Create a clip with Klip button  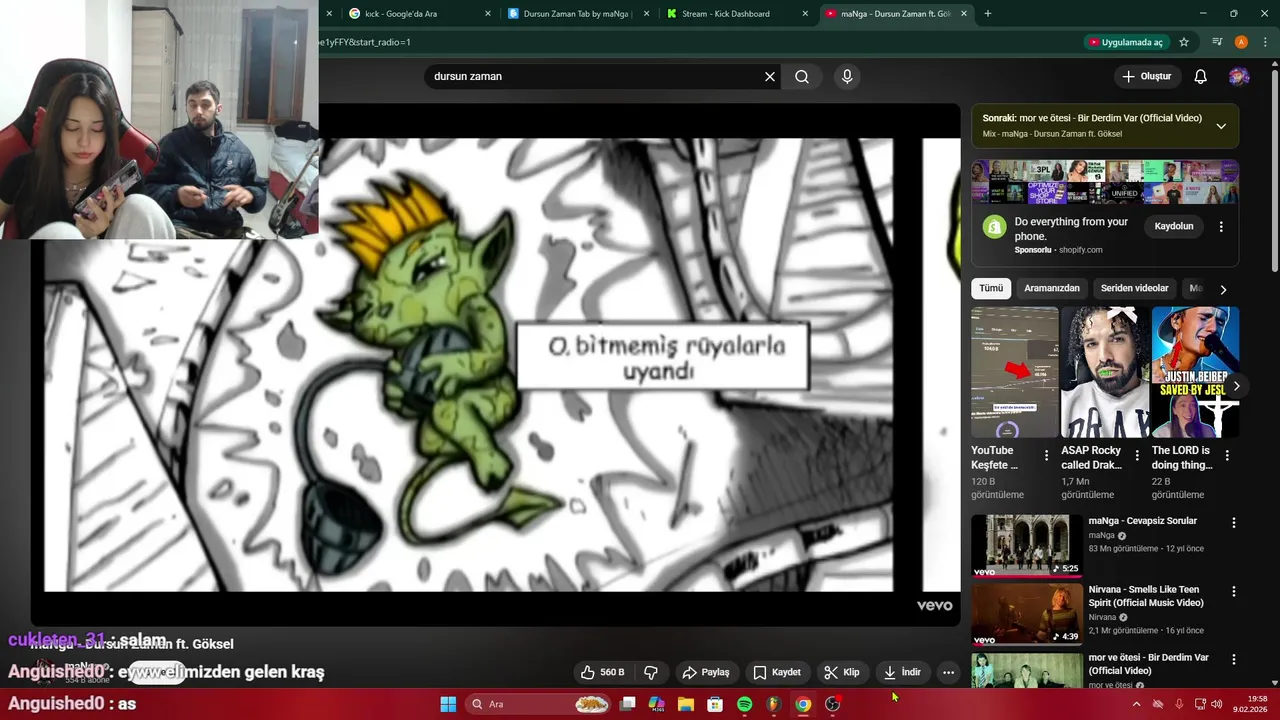[x=842, y=672]
